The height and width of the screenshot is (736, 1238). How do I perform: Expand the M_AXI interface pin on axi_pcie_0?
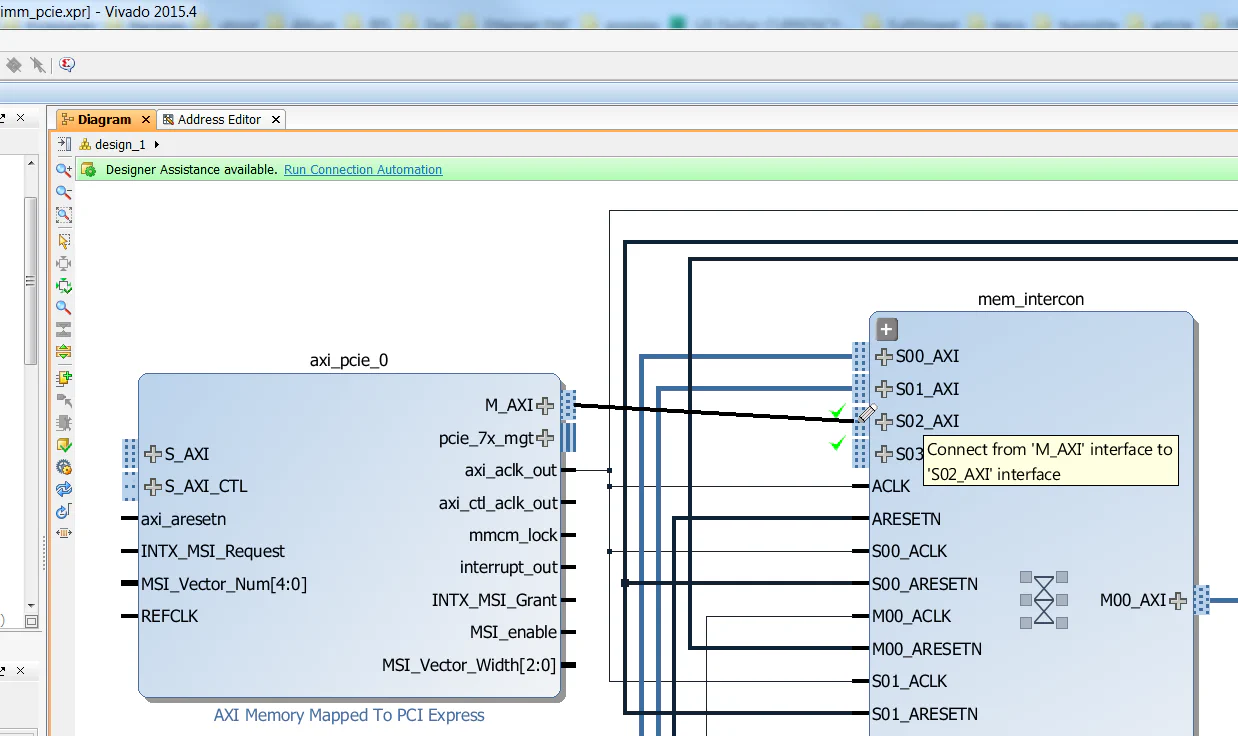547,405
